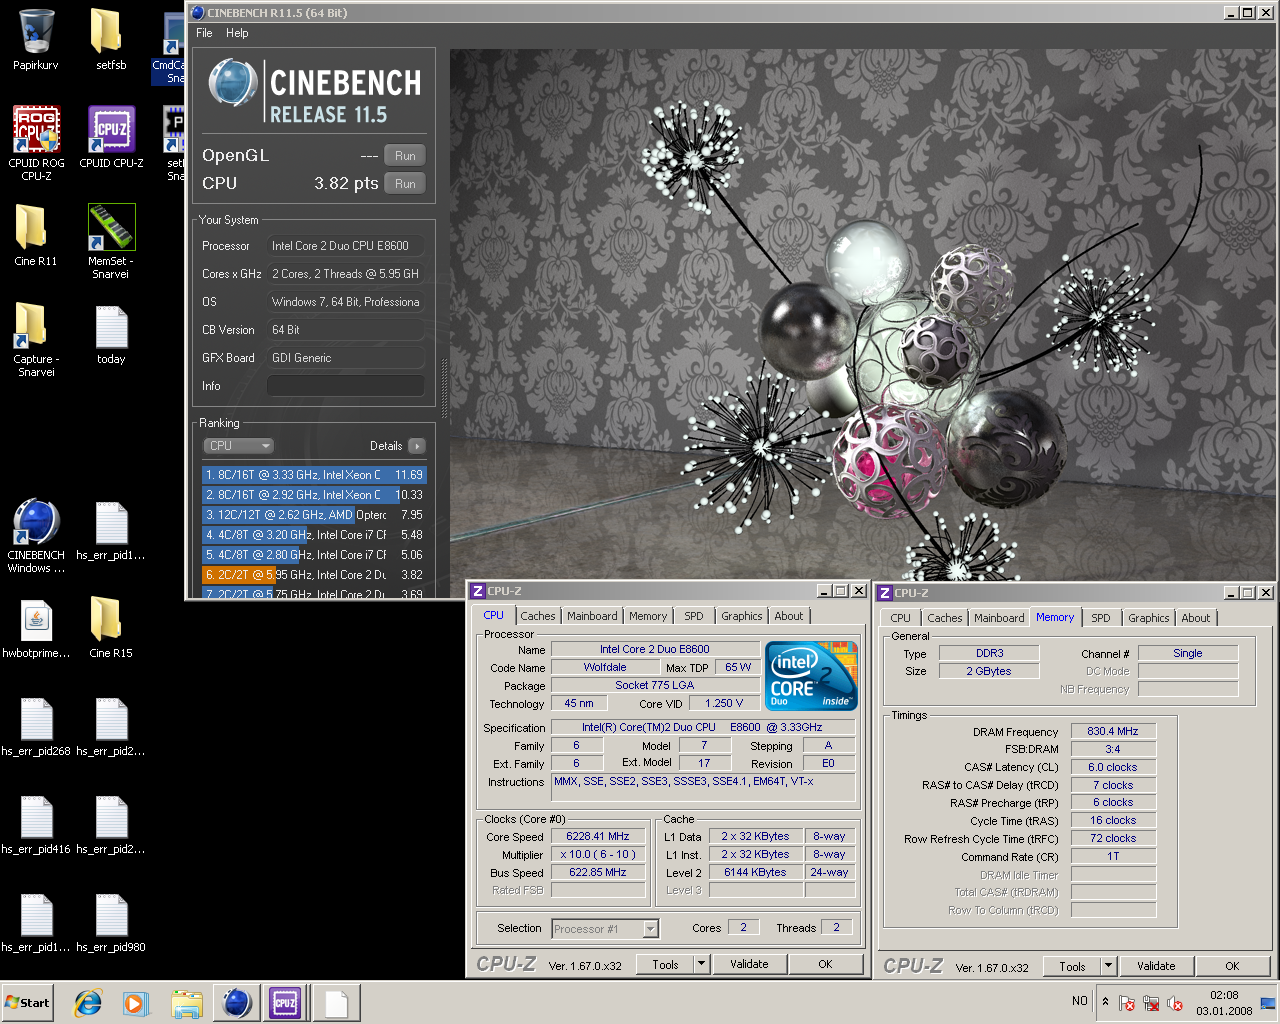
Task: Select ranking row 4C/8T @ 3.20 GHz
Action: point(314,535)
